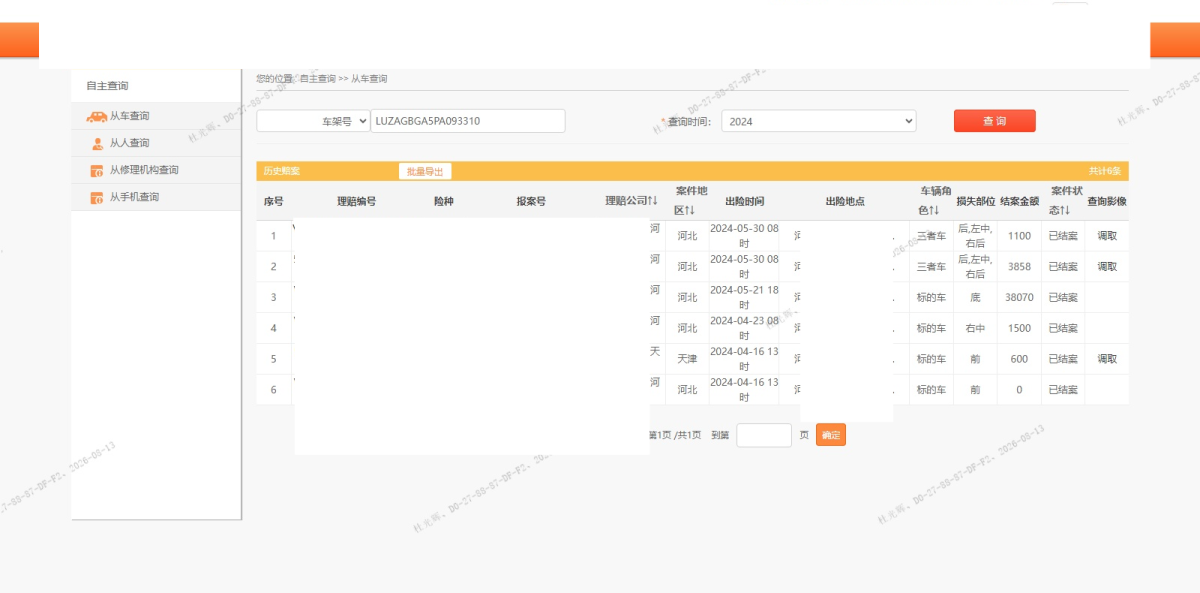
Task: Click the settlement amount 0 in row 6
Action: [x=1019, y=390]
